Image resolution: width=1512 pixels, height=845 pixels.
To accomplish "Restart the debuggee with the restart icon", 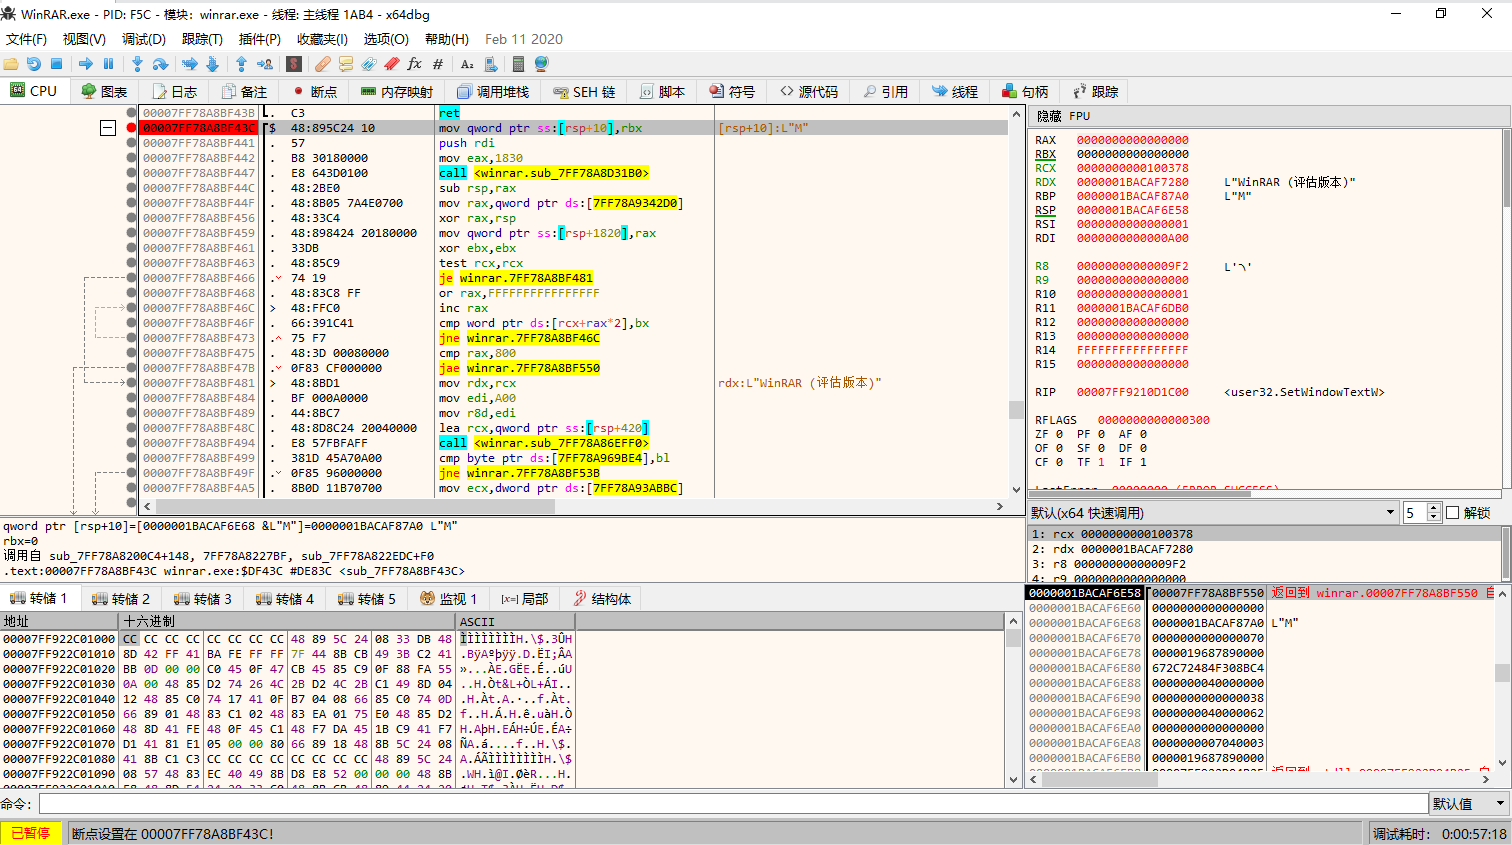I will click(x=34, y=64).
